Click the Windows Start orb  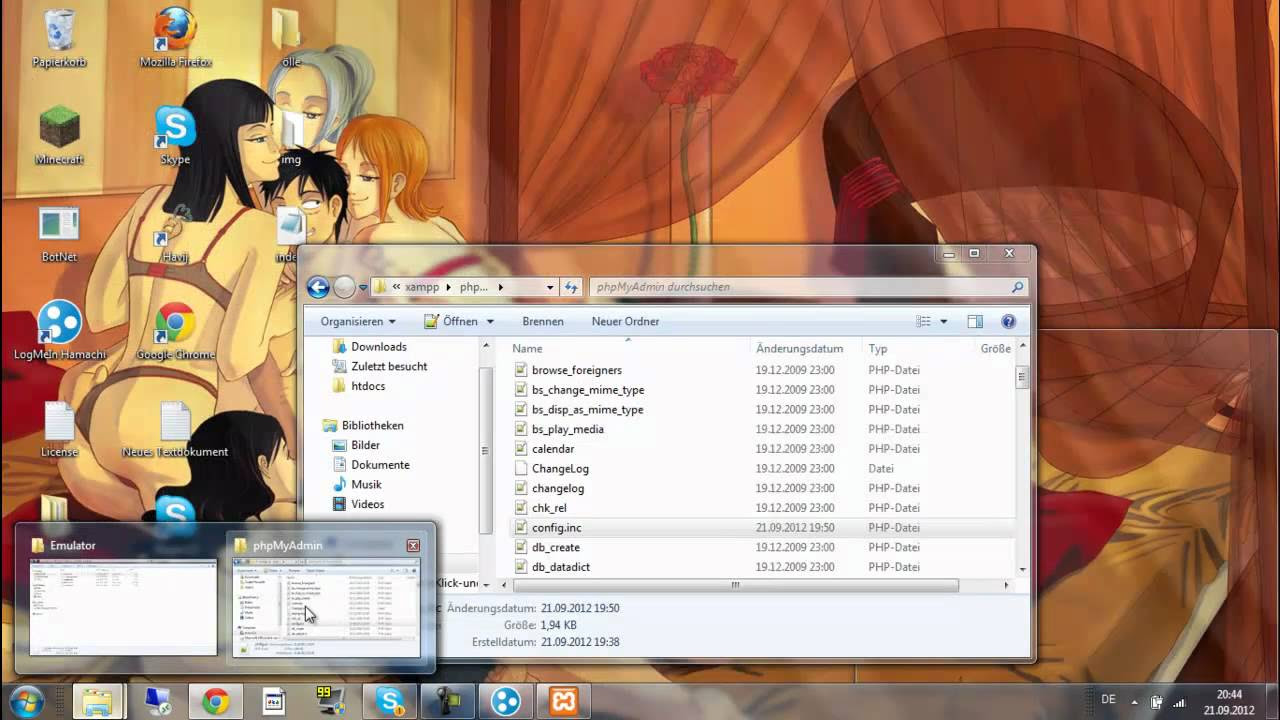[27, 701]
